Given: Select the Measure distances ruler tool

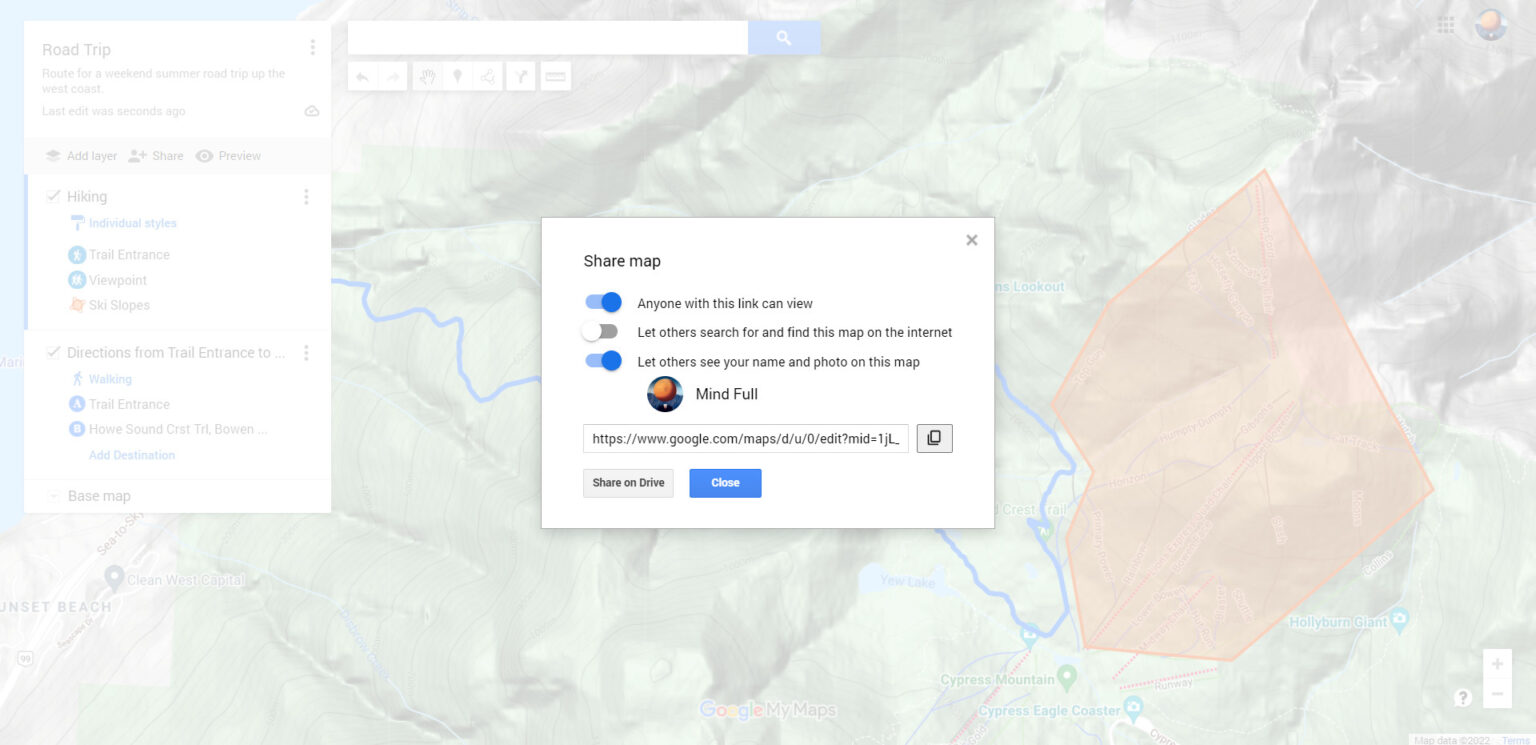Looking at the screenshot, I should (555, 76).
